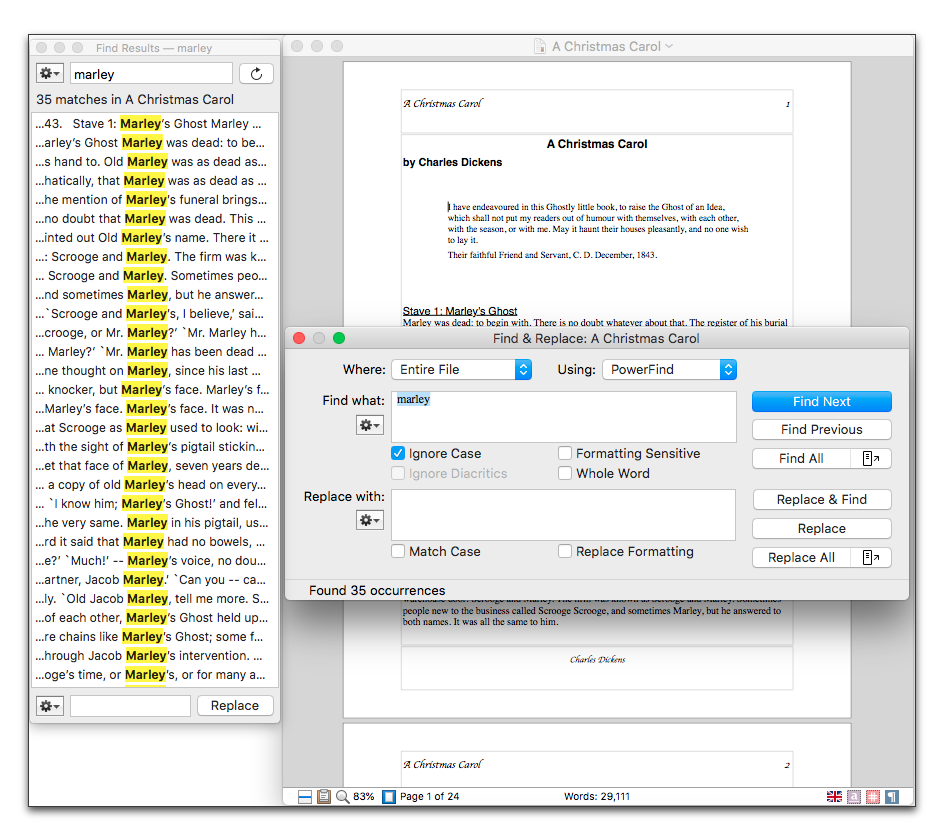The height and width of the screenshot is (839, 944).
Task: Click the Replace button in Find & Replace dialog
Action: (x=822, y=528)
